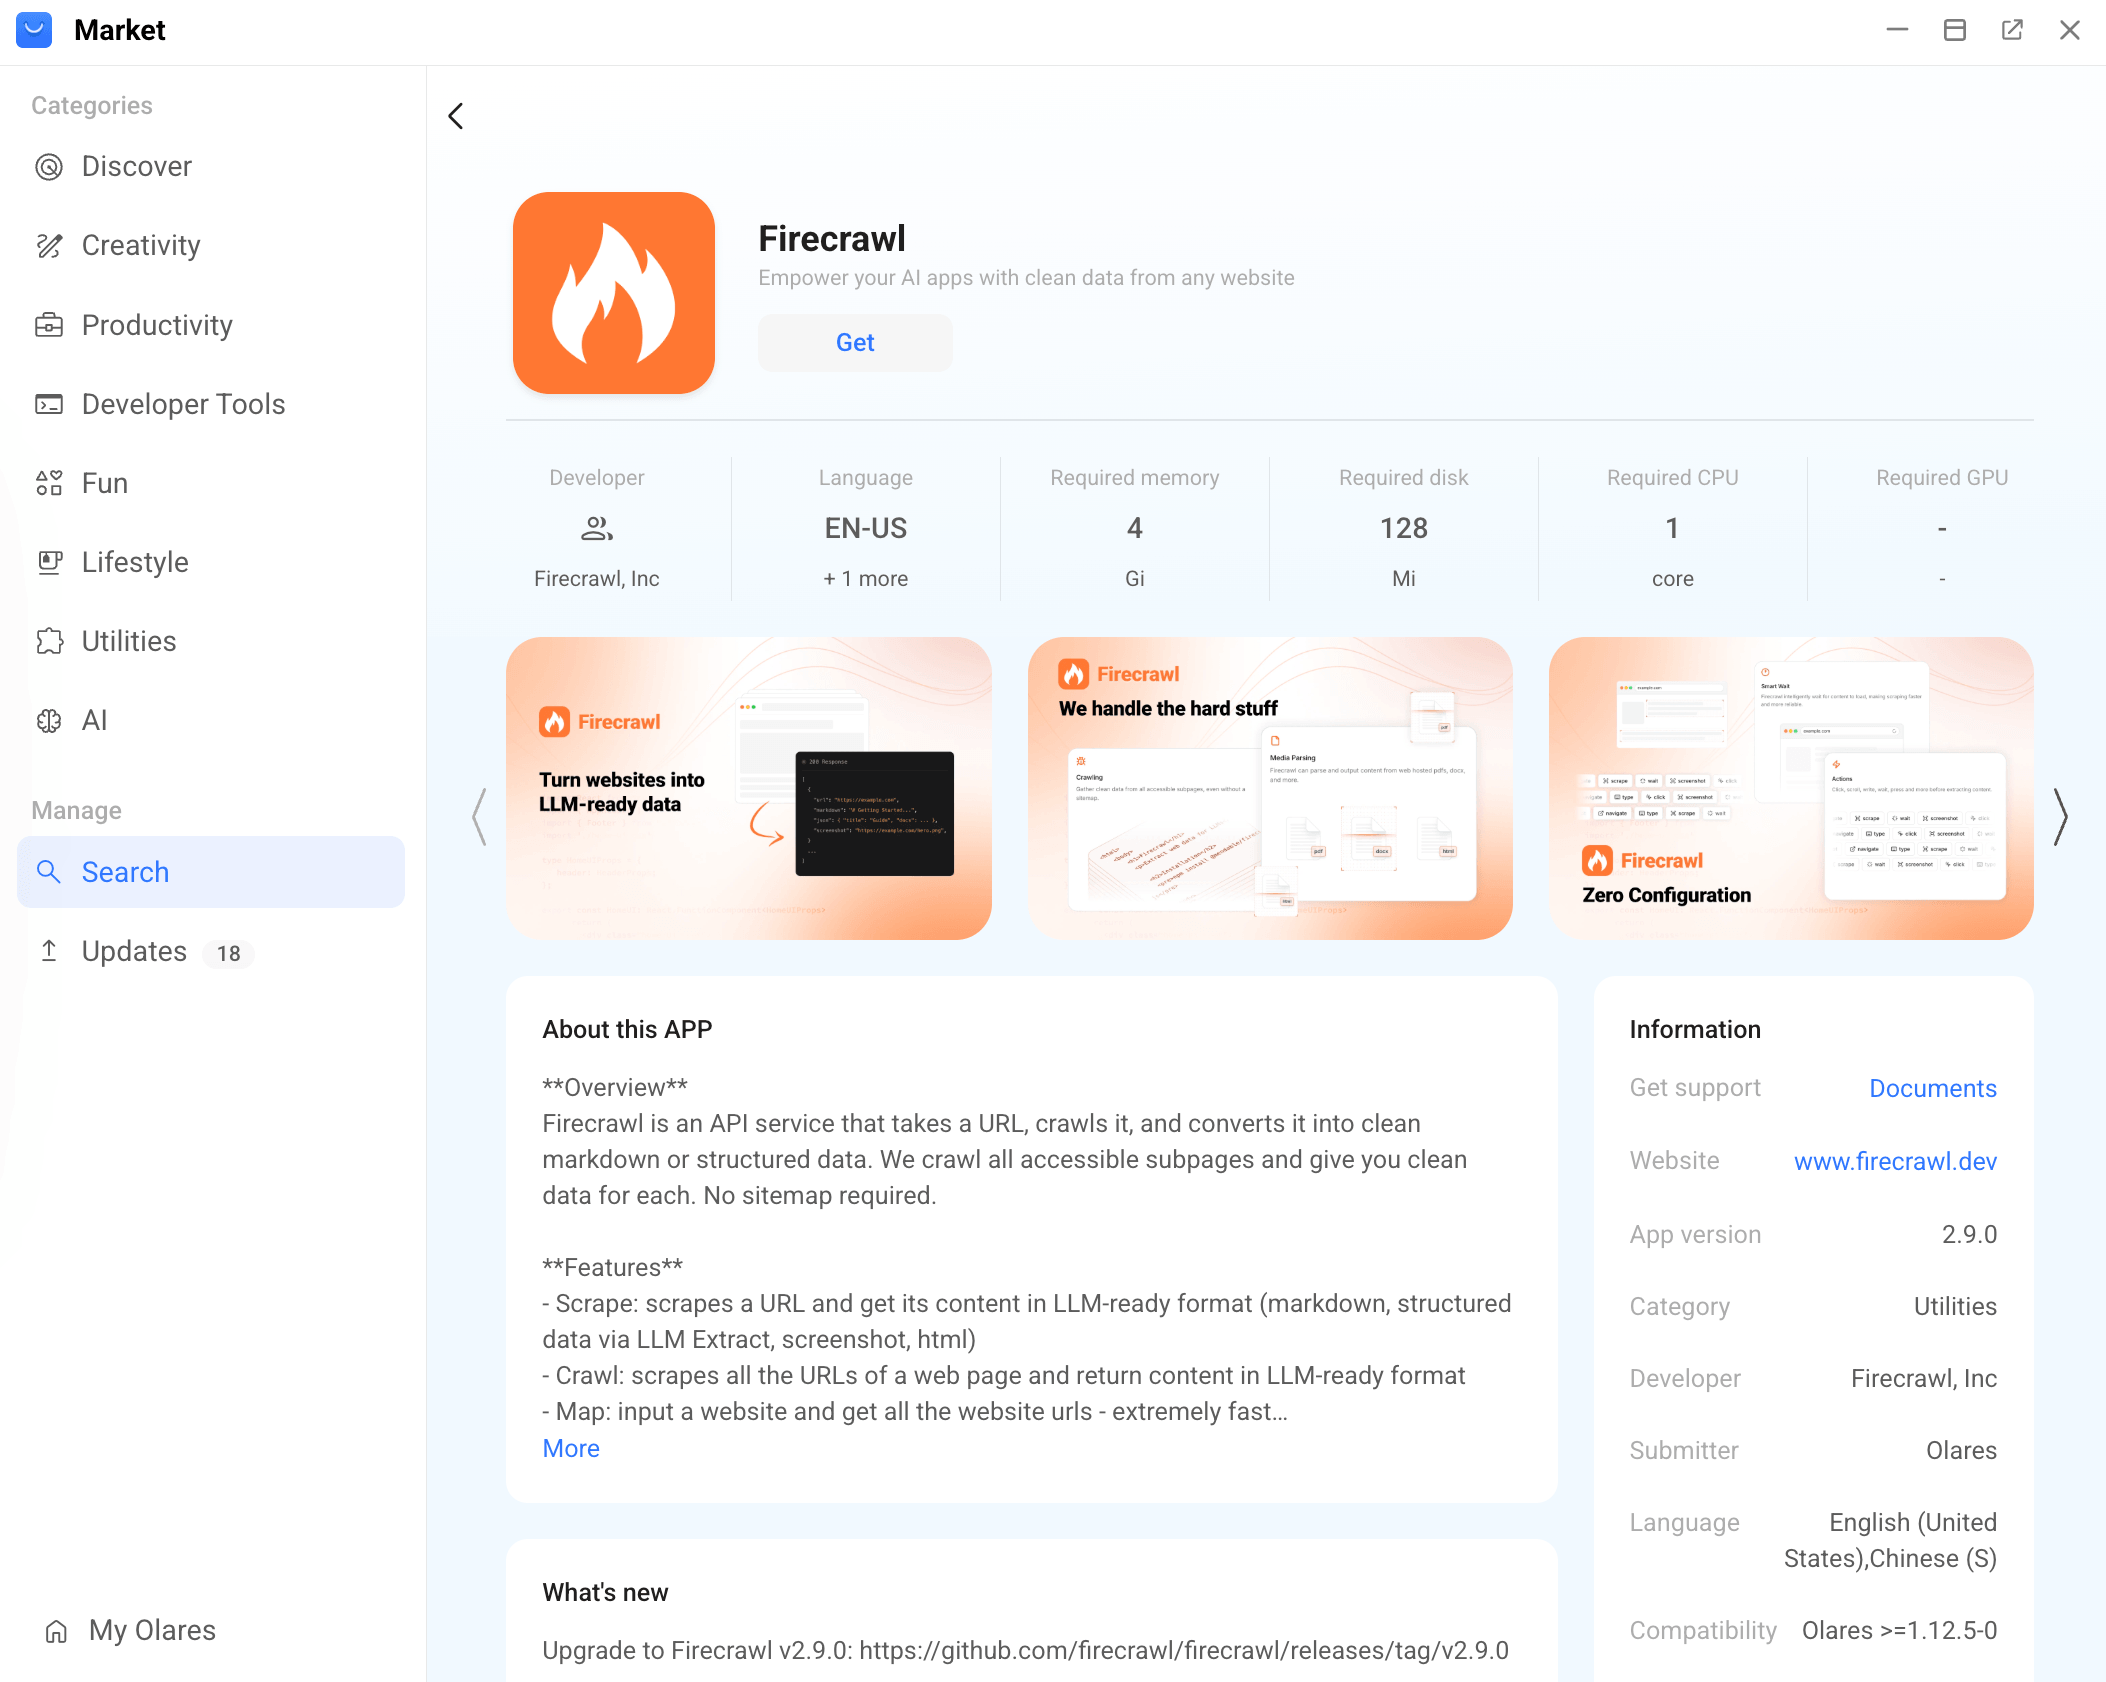Open 'Turn websites into LLM-ready data' screenshot

coord(748,788)
